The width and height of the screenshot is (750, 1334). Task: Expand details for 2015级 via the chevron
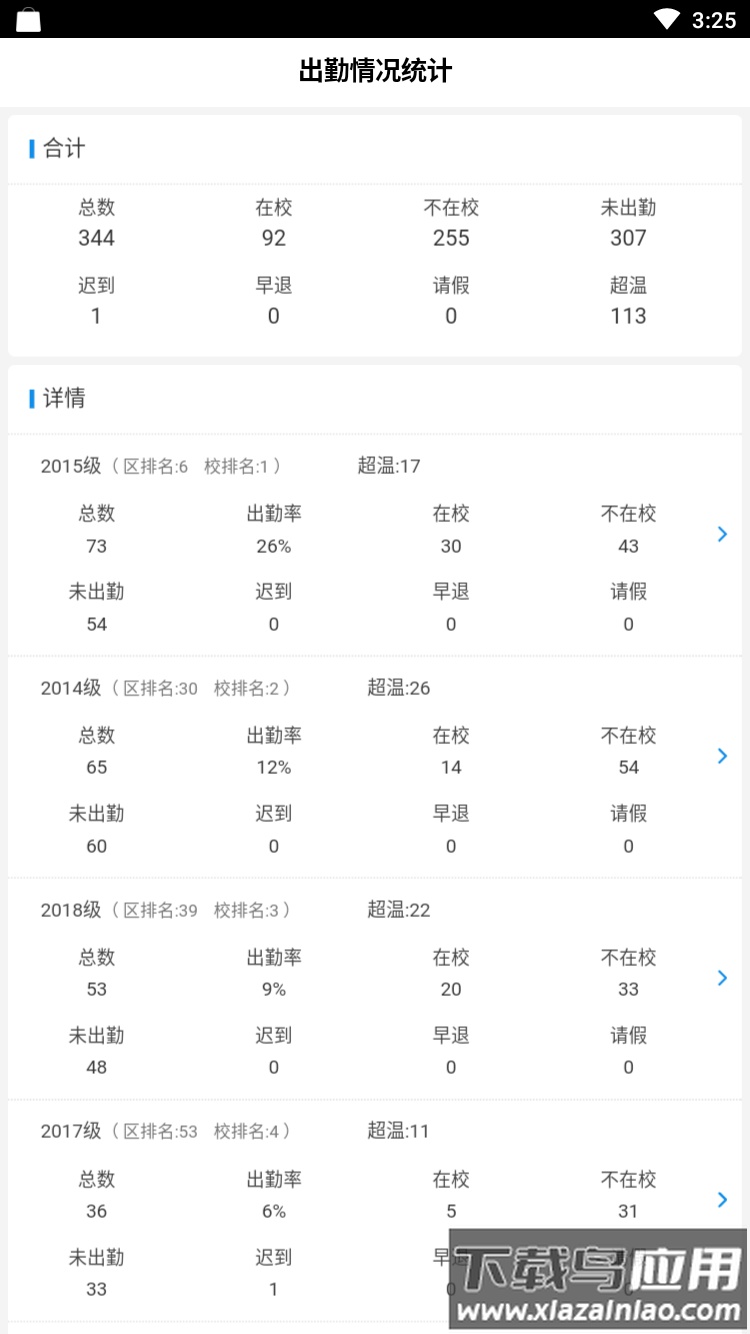coord(722,534)
